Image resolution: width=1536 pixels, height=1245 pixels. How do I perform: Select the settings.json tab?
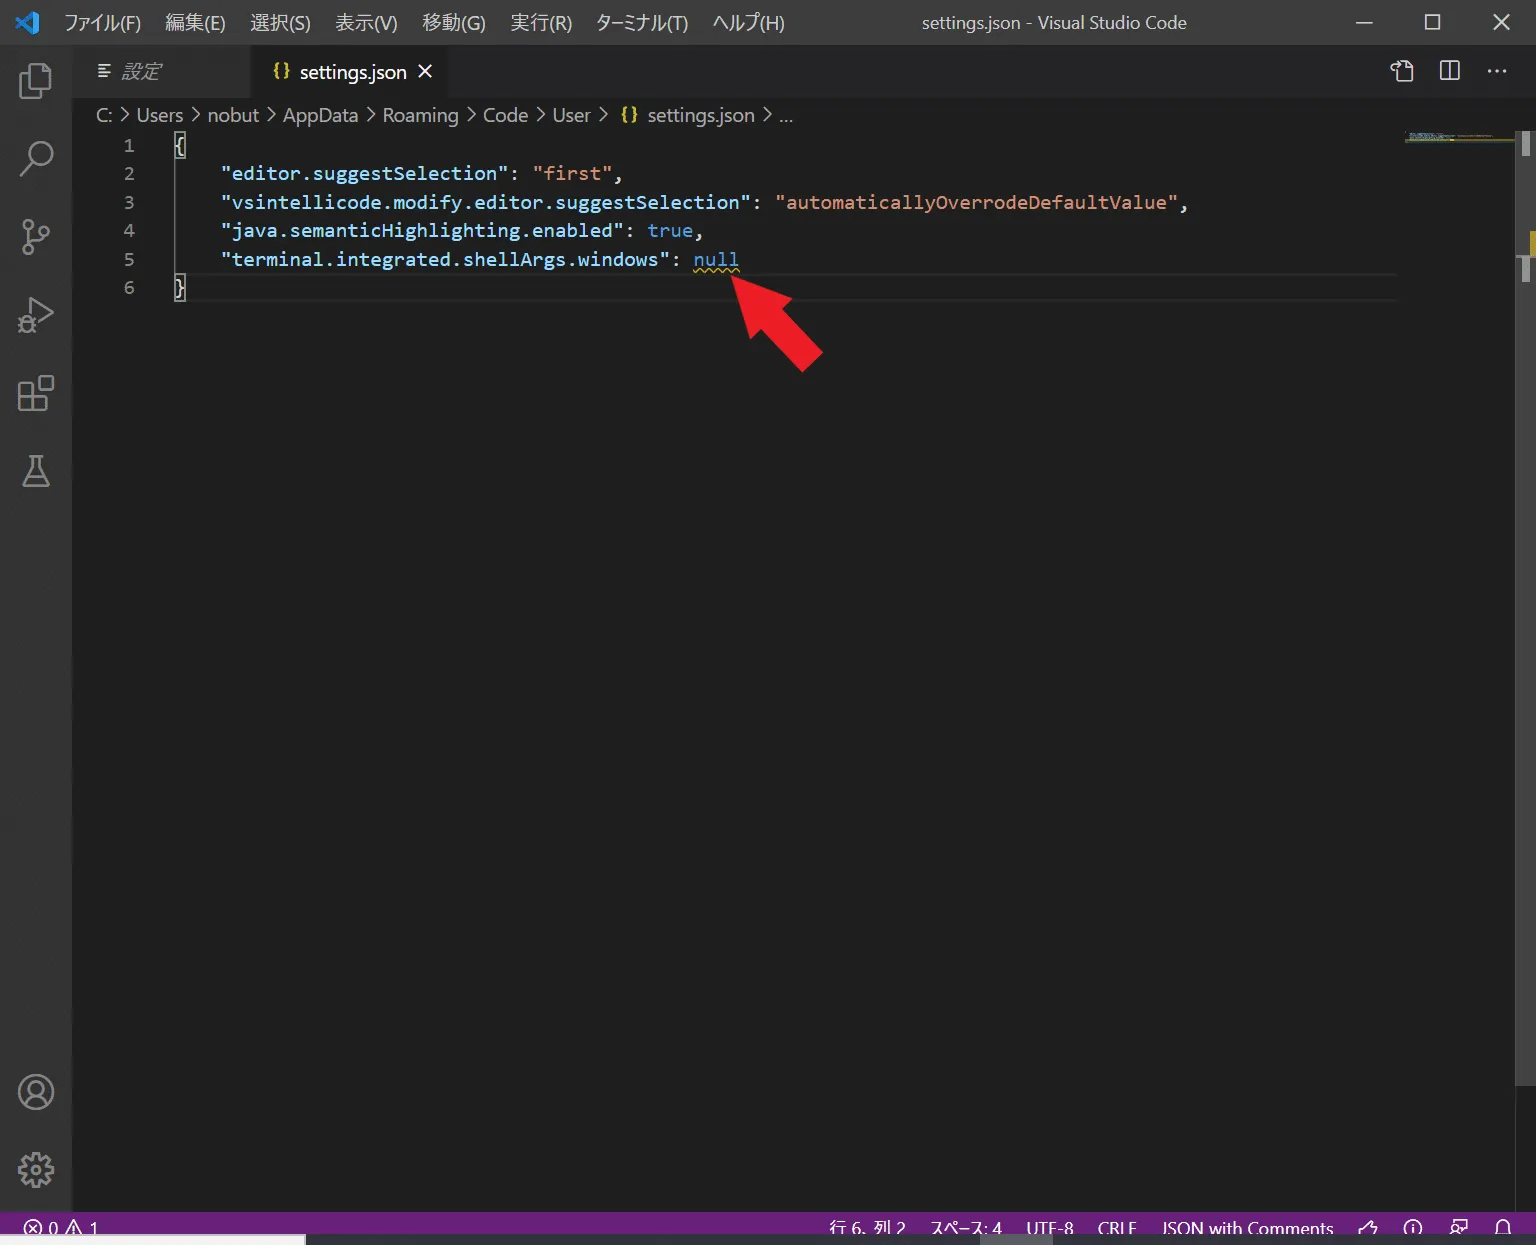pos(348,71)
